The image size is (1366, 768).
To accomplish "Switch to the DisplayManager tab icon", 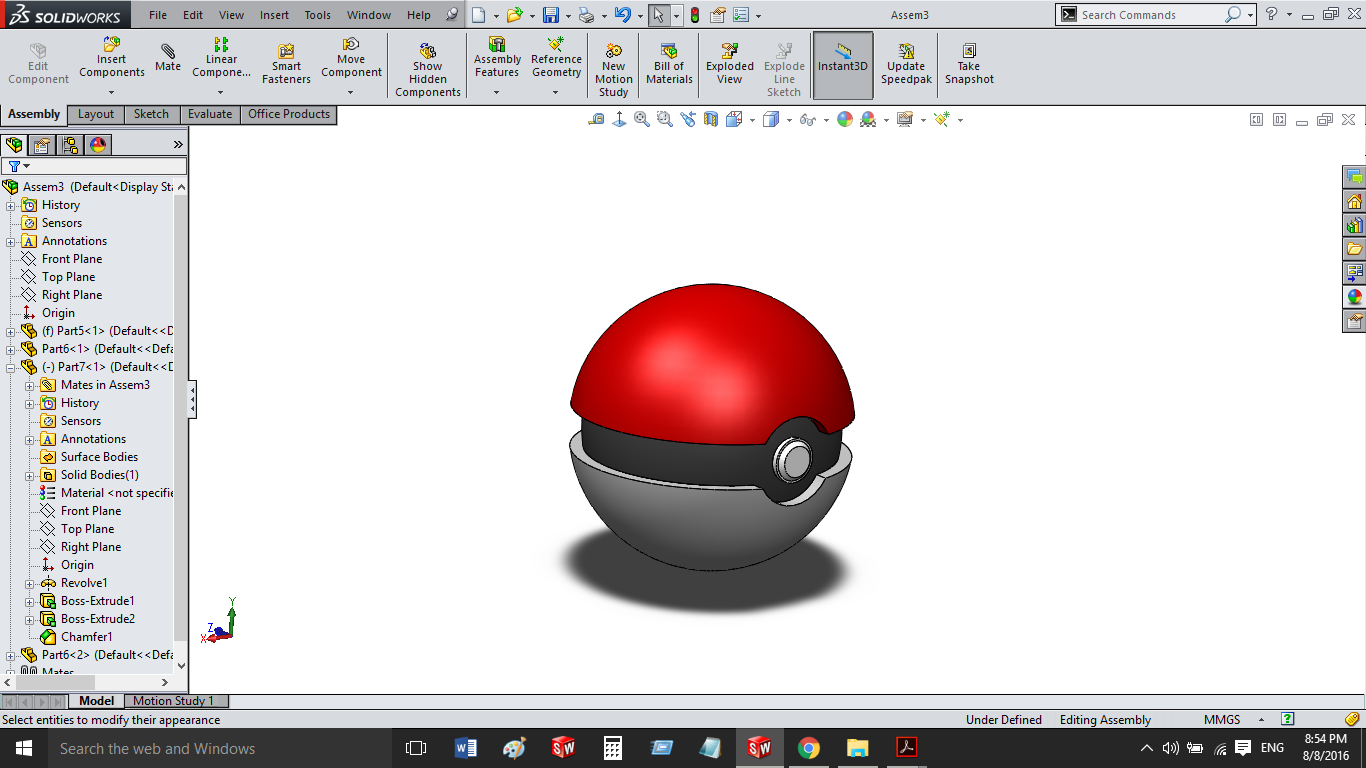I will click(98, 145).
